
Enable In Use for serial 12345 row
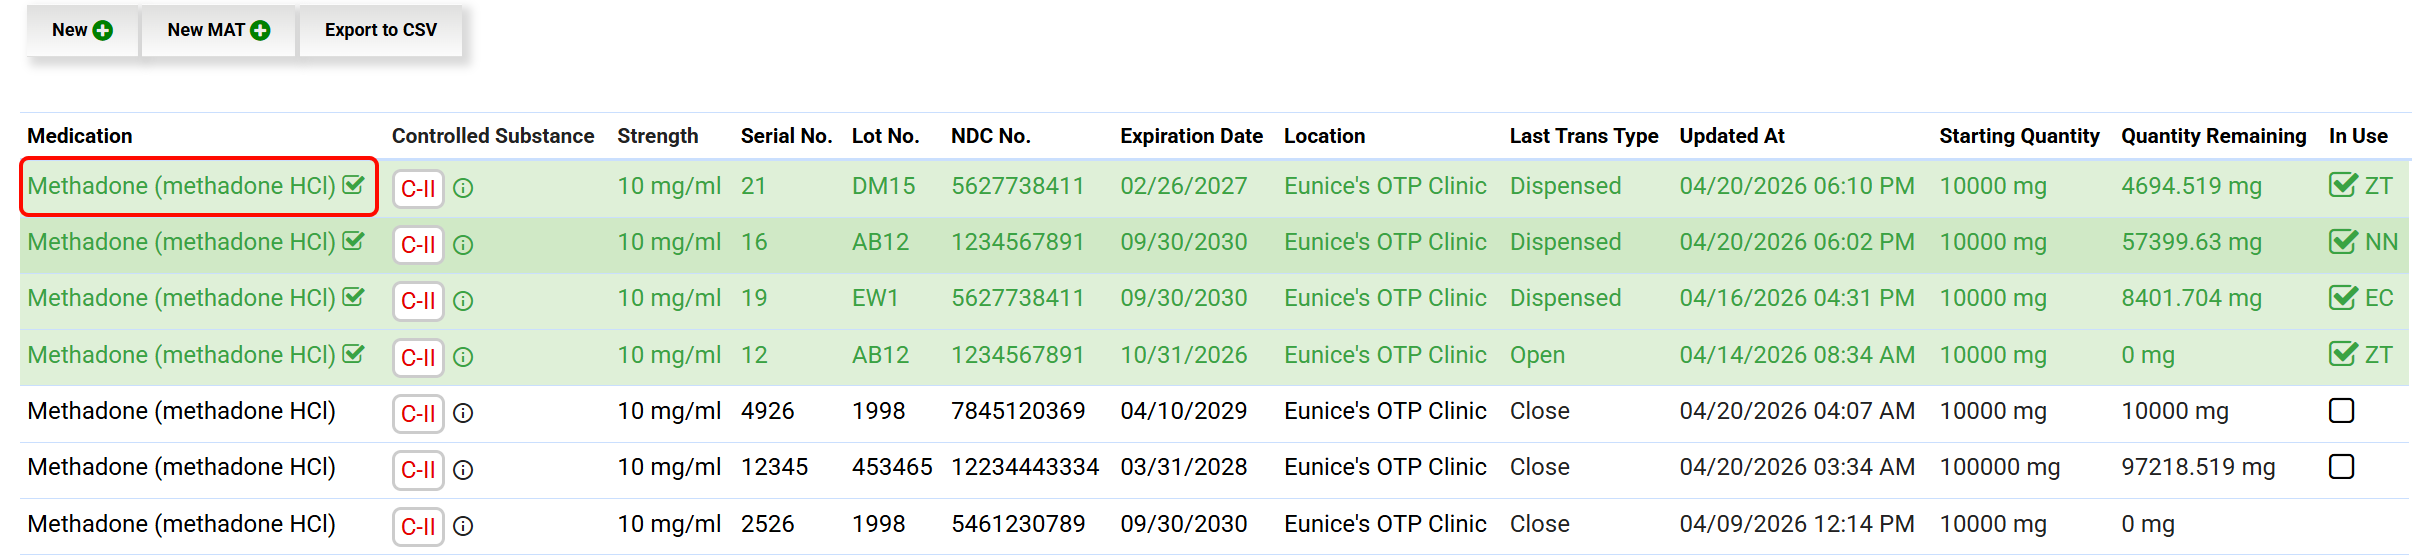(x=2342, y=467)
